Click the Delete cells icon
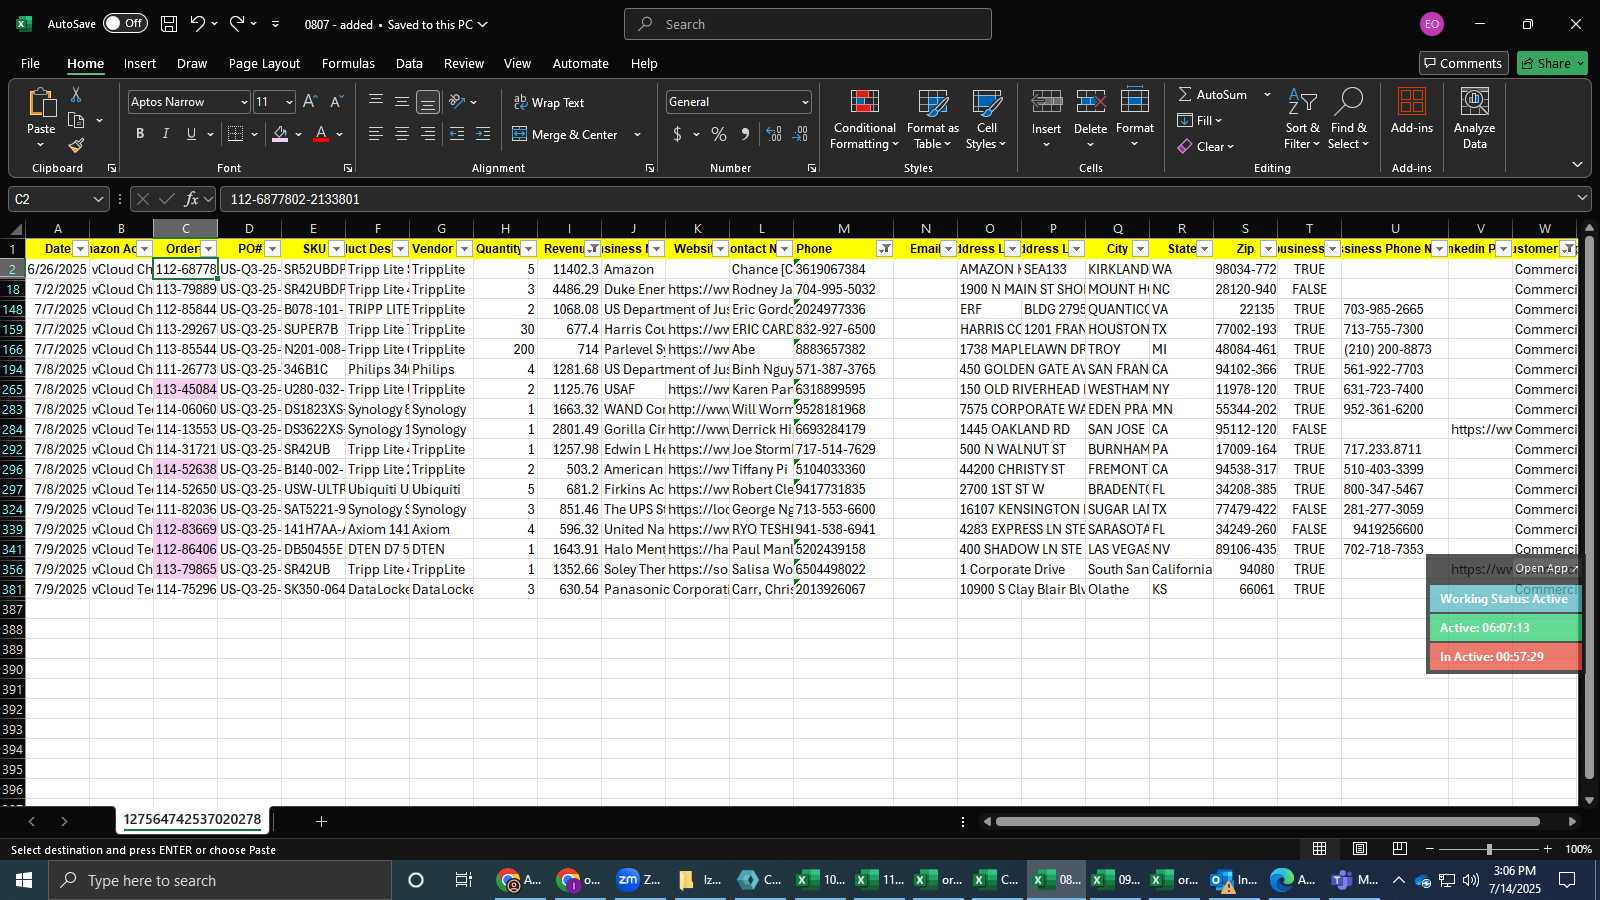The image size is (1600, 900). [x=1090, y=102]
